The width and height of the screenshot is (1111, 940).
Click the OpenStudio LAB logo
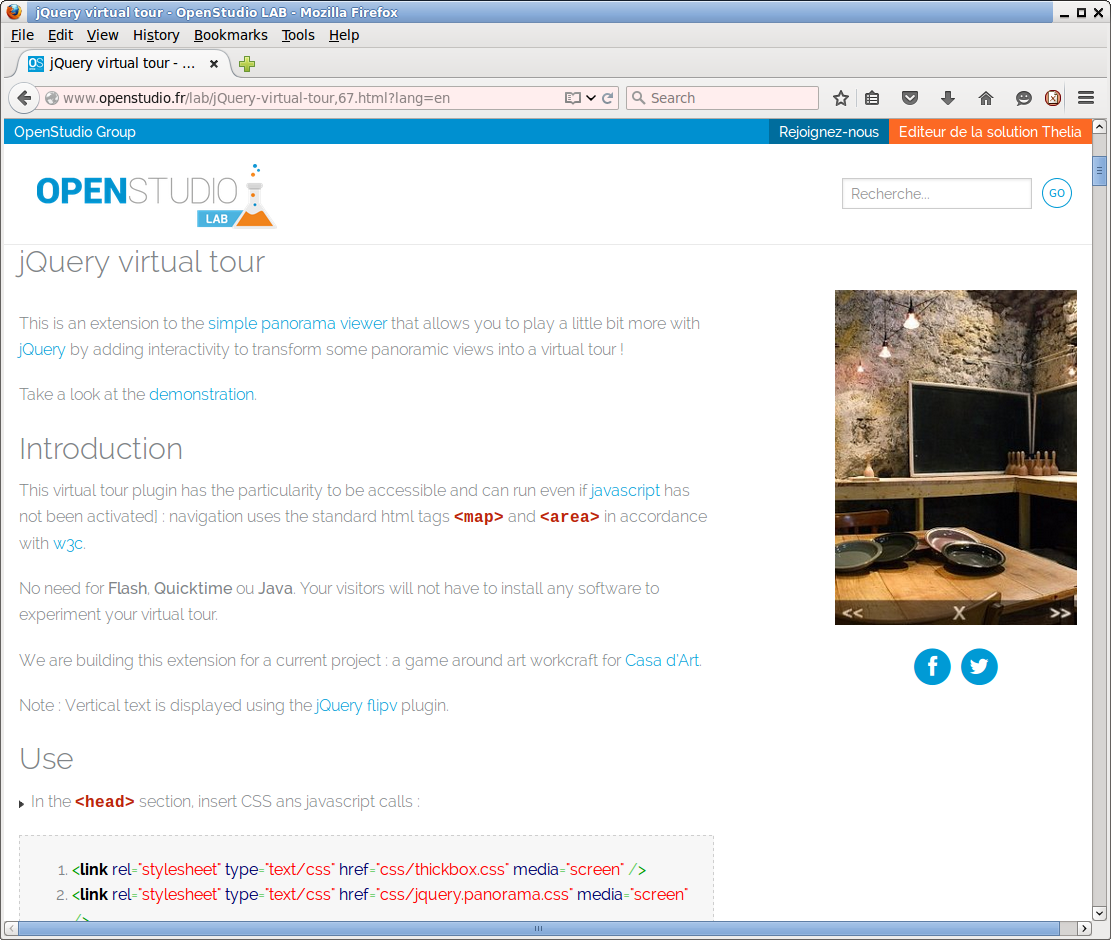pos(155,196)
